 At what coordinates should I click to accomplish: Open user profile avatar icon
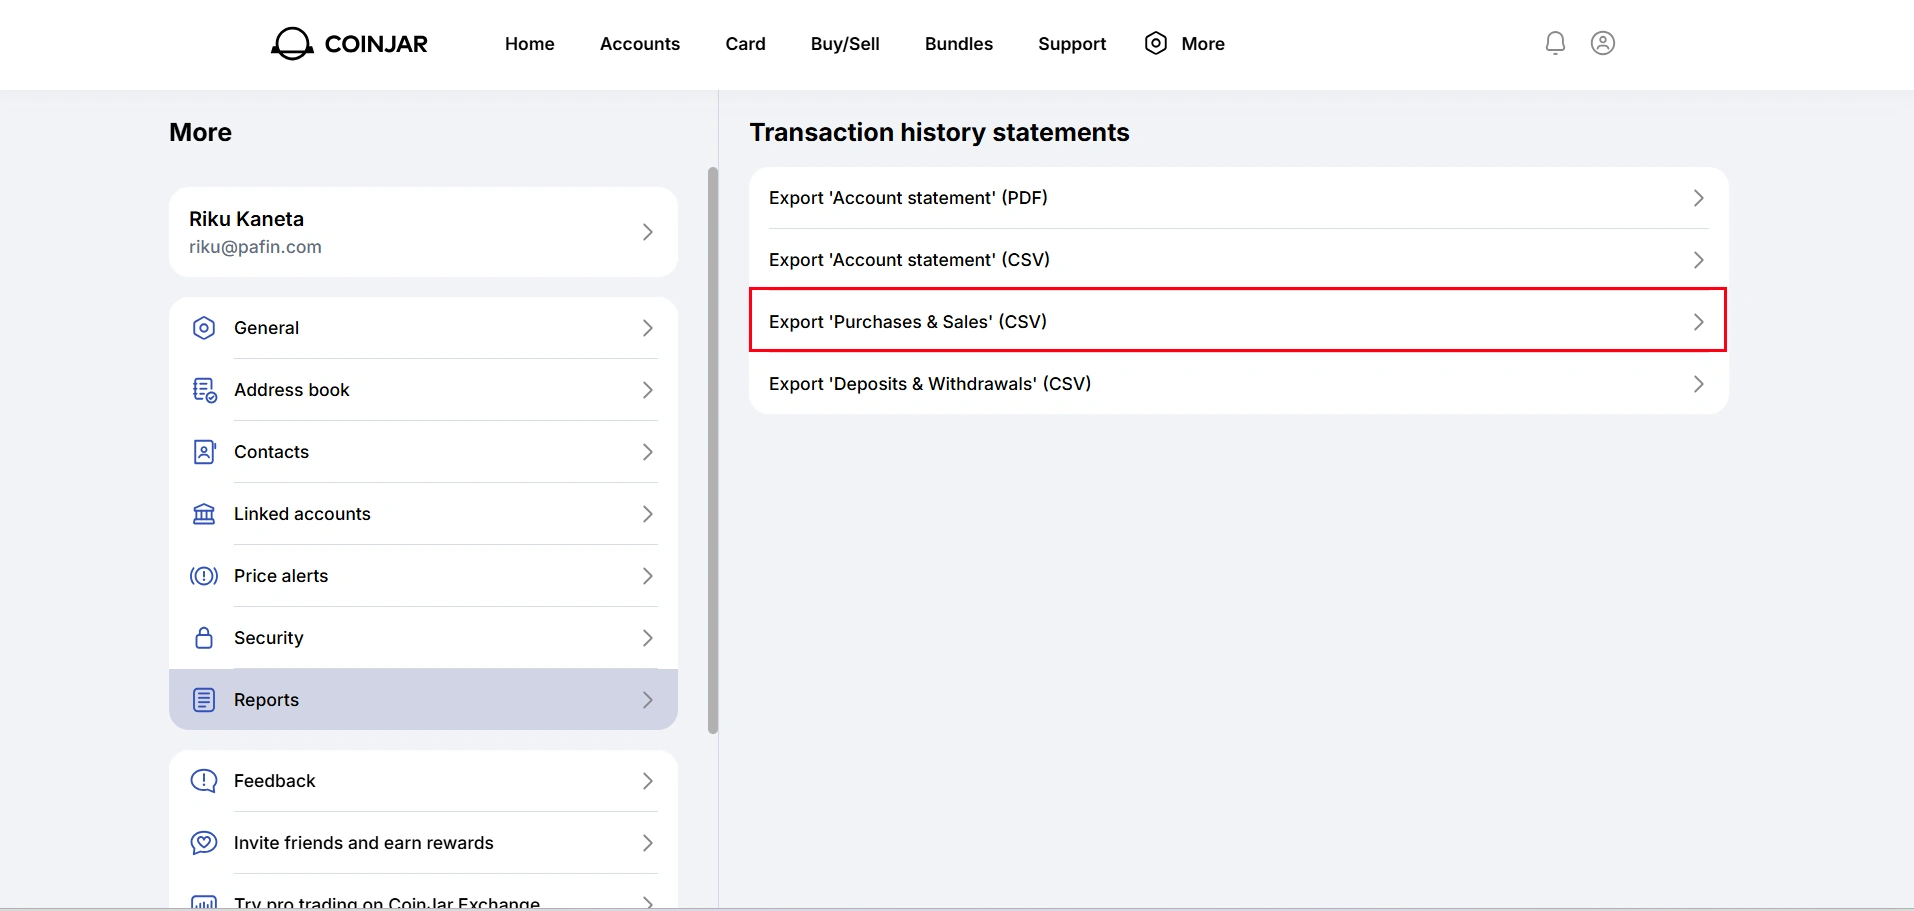1603,43
